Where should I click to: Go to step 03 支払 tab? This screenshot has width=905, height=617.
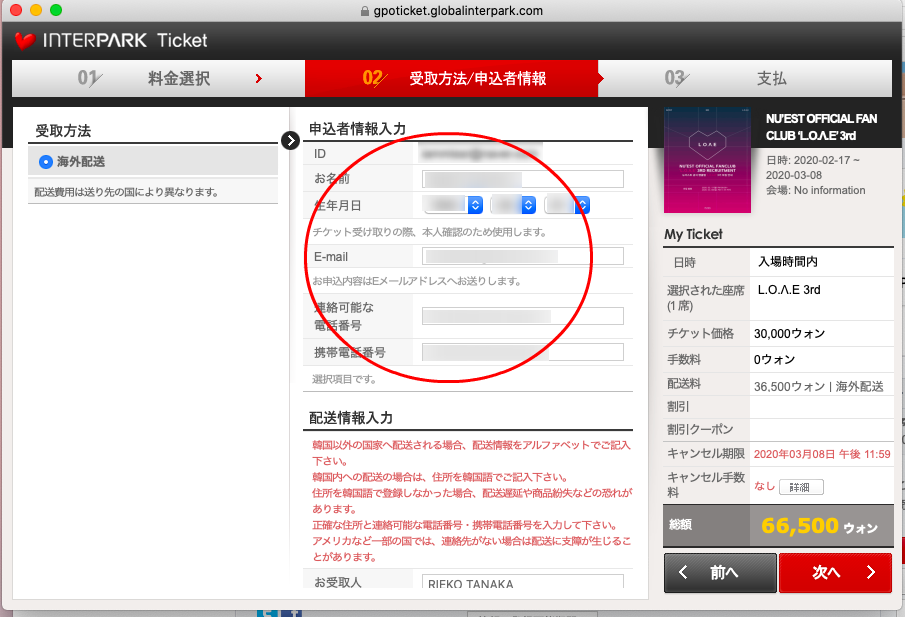pos(745,78)
